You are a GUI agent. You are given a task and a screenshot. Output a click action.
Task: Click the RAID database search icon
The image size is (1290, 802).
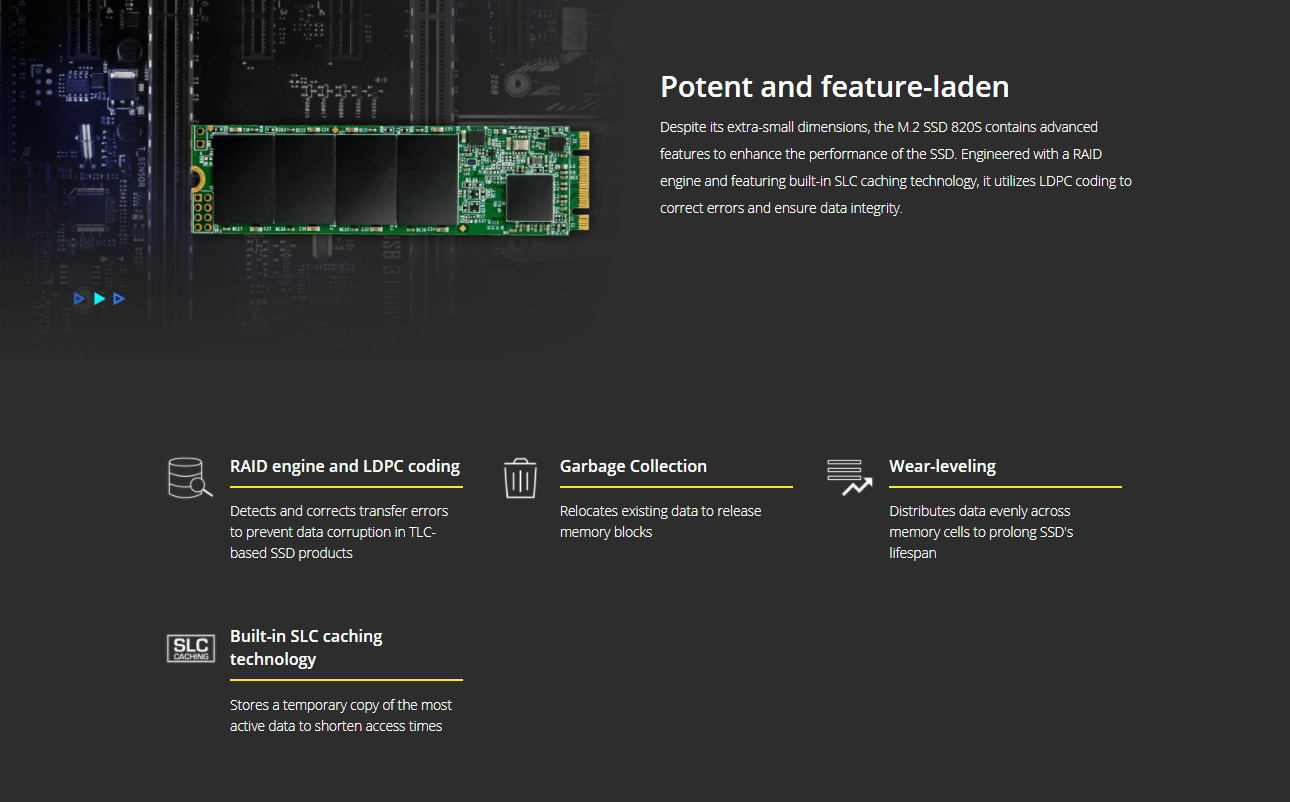tap(190, 478)
